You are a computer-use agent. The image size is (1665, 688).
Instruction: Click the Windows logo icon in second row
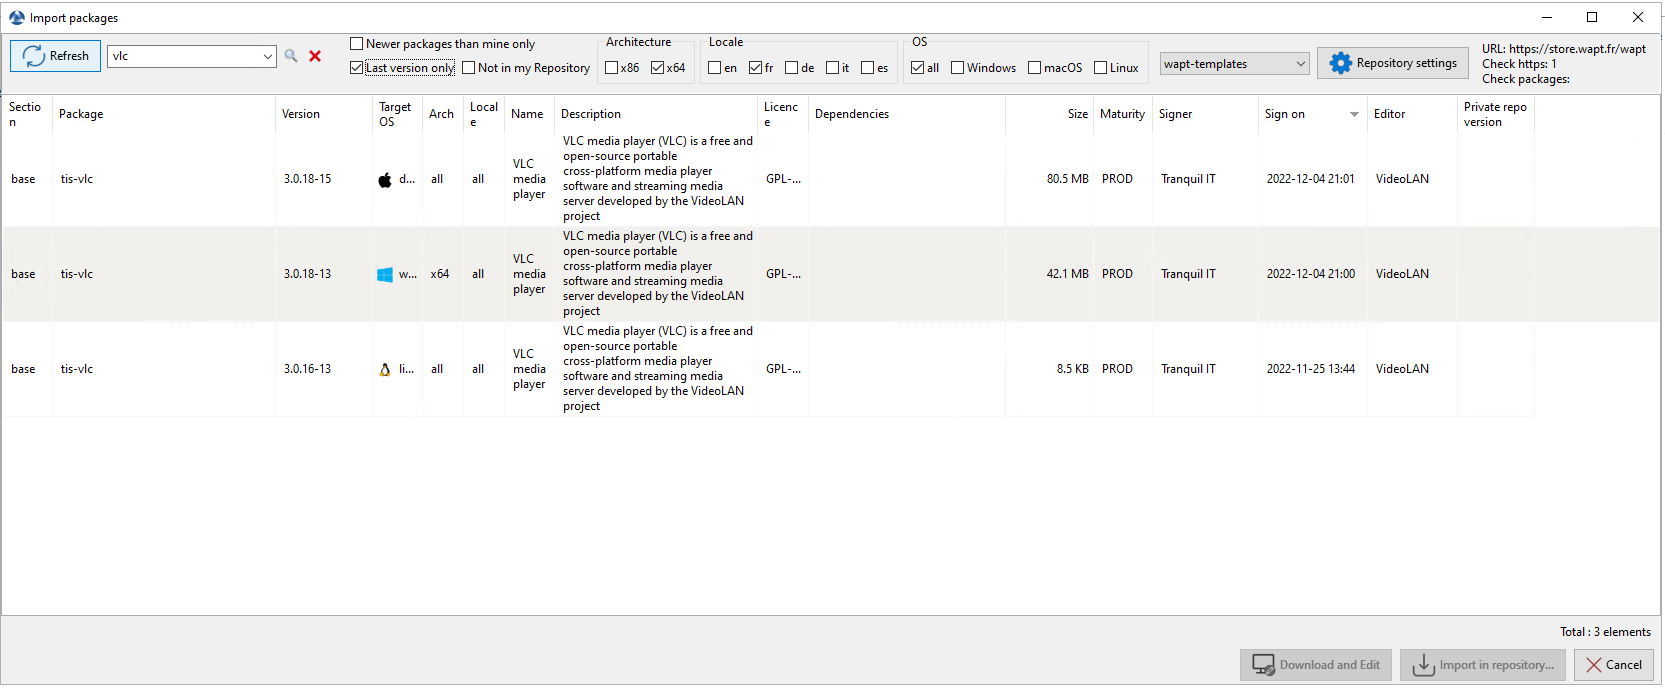pos(385,275)
